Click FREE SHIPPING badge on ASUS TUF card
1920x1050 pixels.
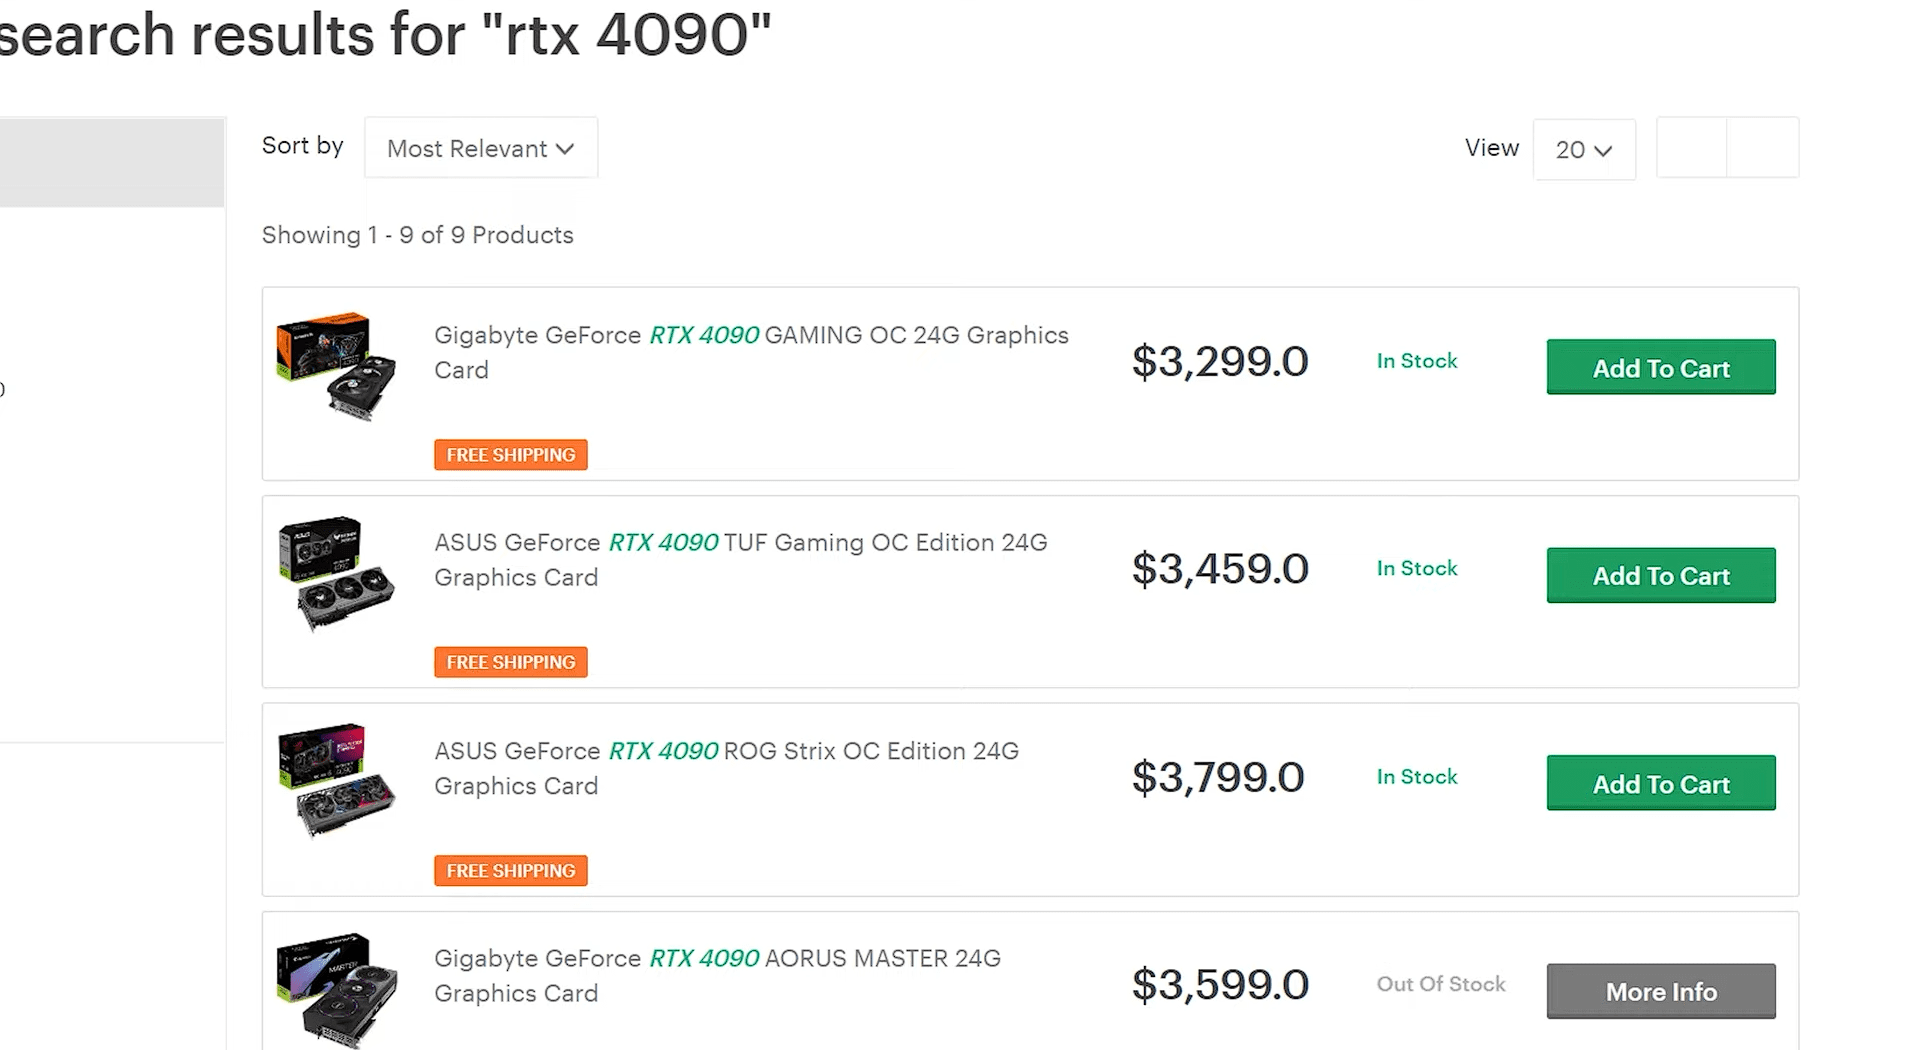(x=511, y=662)
